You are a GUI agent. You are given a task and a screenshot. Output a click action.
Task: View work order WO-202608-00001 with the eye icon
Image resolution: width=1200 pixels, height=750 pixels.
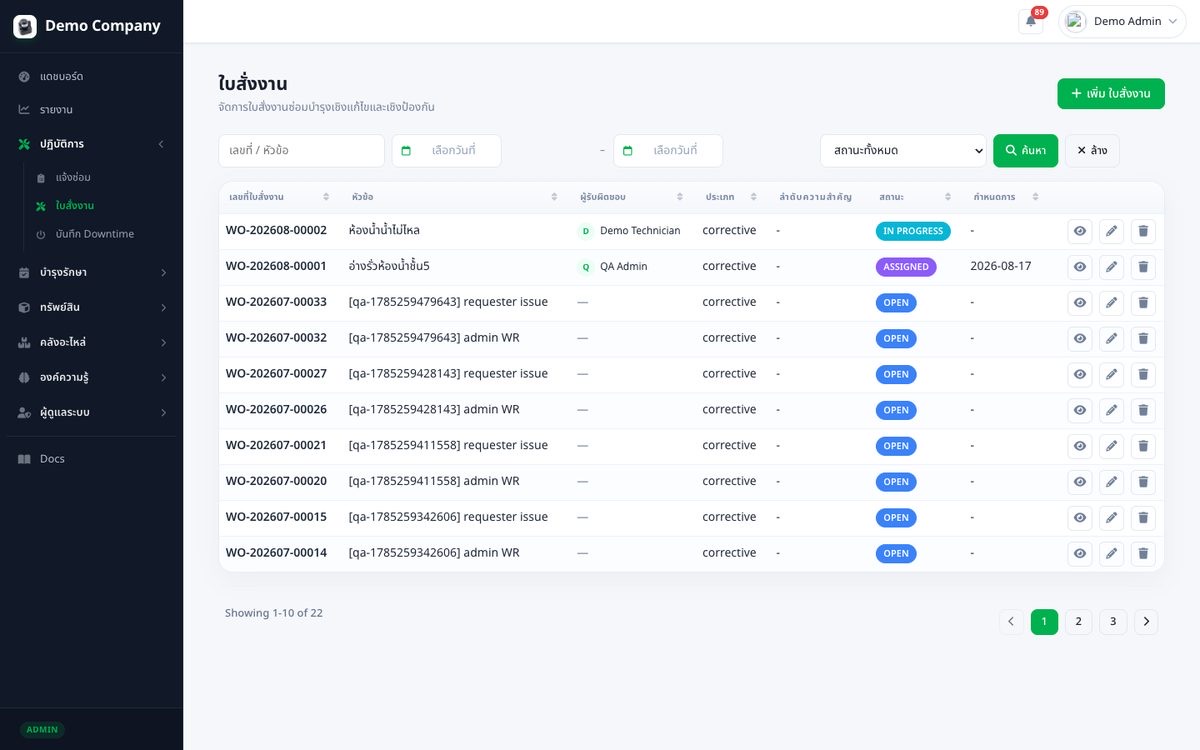1080,267
